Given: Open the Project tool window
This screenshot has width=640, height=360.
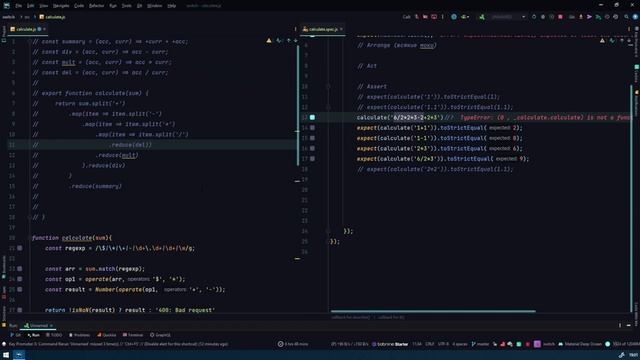Looking at the screenshot, I should click(4, 35).
